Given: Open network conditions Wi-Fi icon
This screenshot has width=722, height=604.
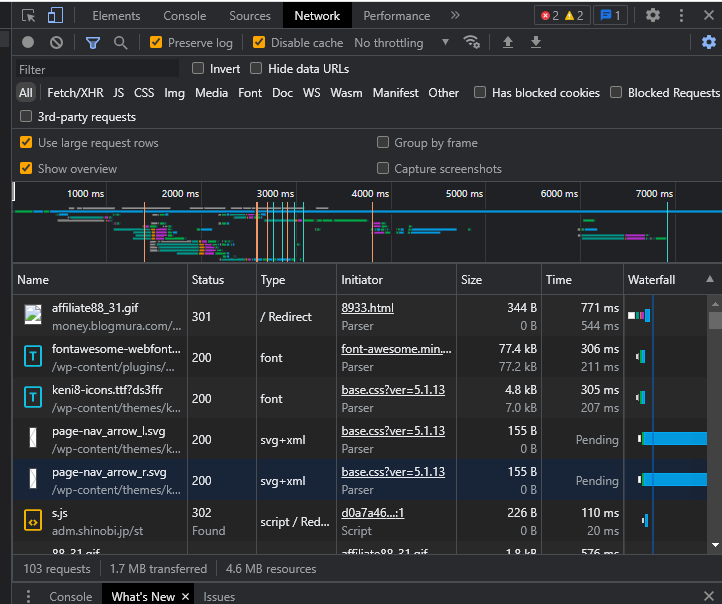Looking at the screenshot, I should 472,42.
